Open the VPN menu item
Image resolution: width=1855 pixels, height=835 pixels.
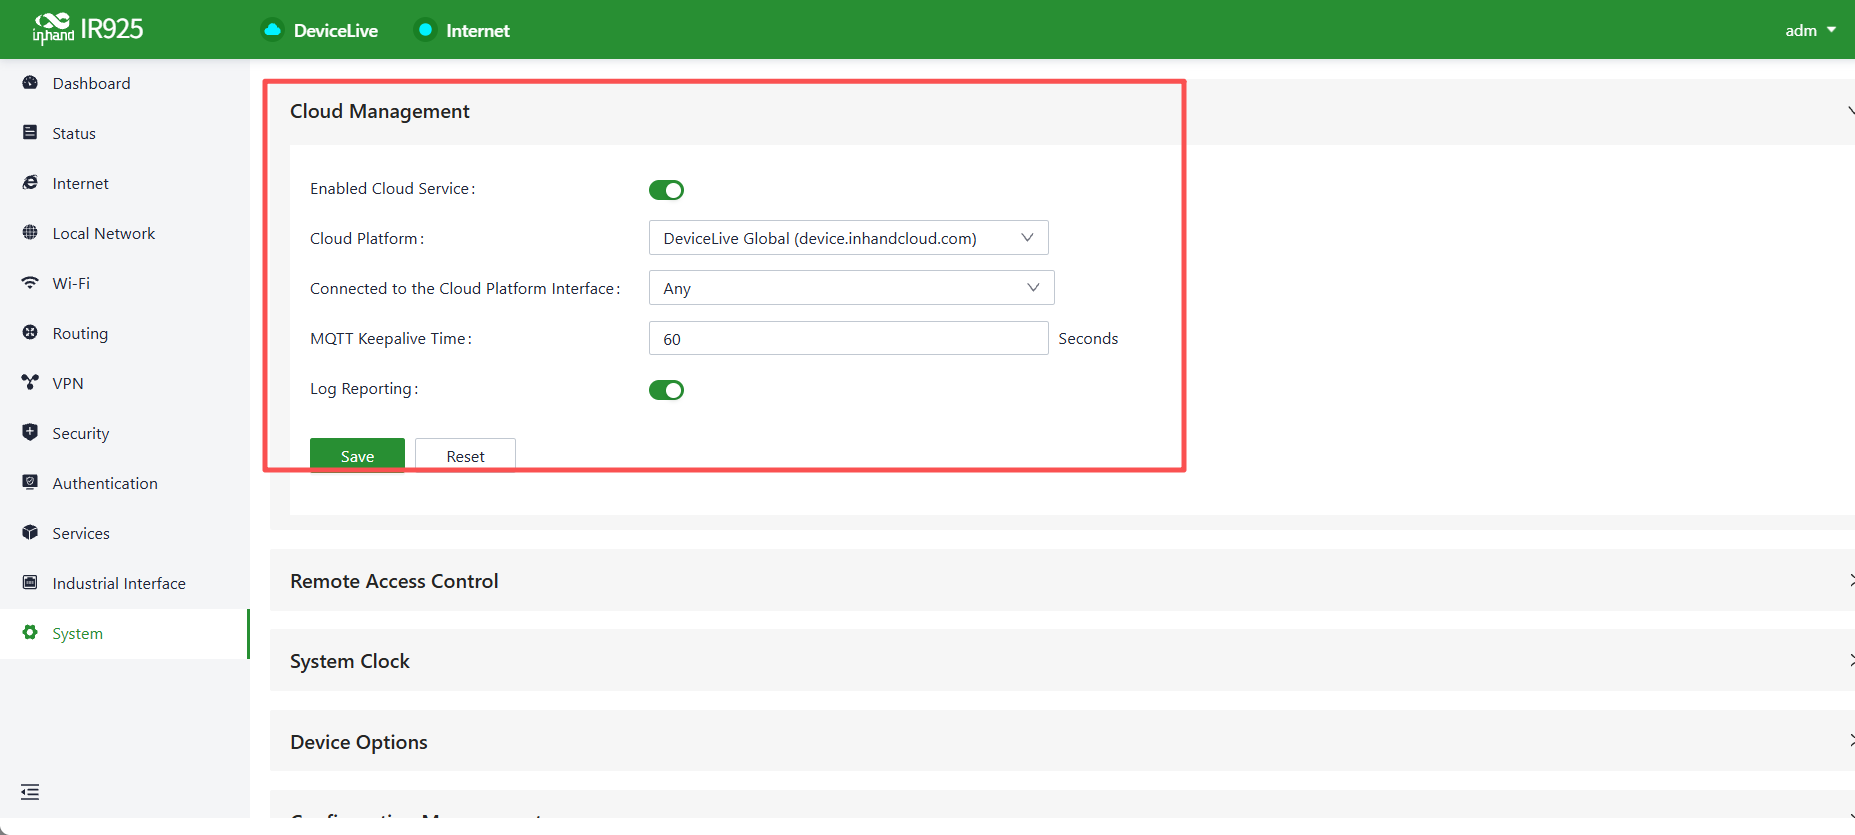click(x=124, y=383)
